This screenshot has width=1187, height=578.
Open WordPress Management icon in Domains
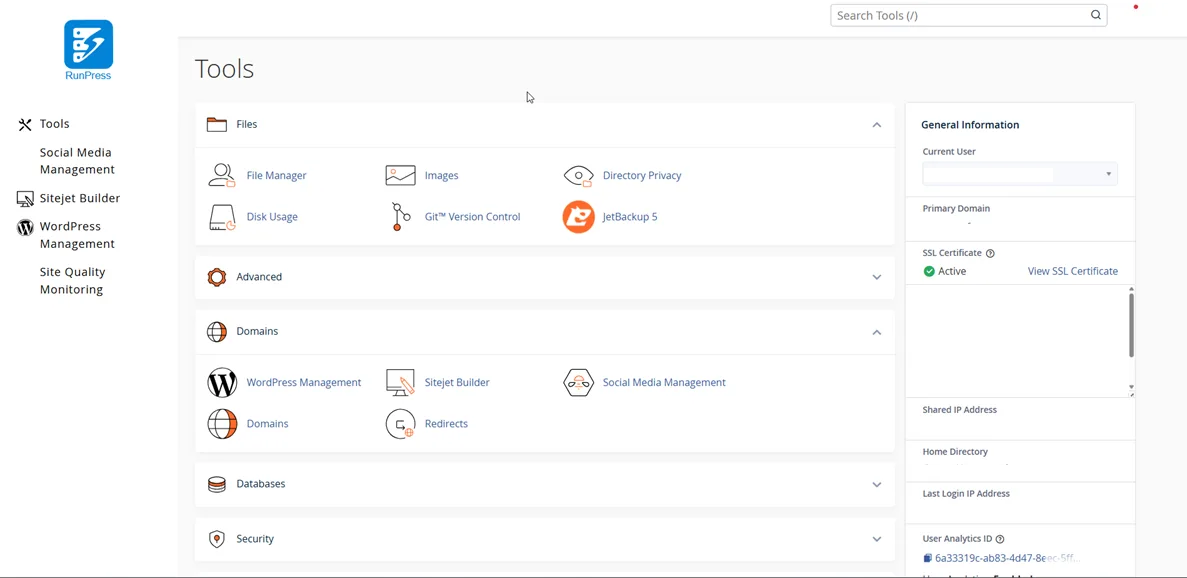click(223, 383)
